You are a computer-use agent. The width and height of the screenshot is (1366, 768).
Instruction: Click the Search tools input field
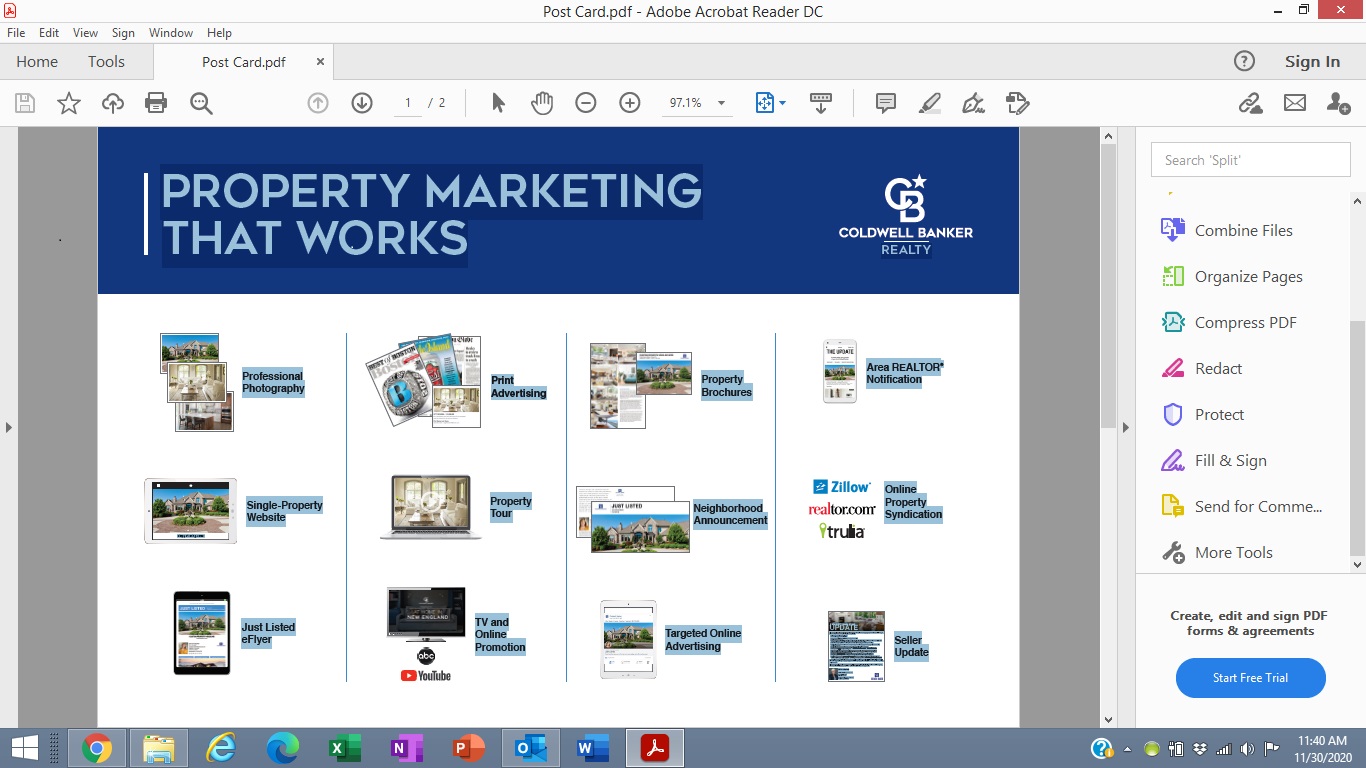pyautogui.click(x=1251, y=160)
